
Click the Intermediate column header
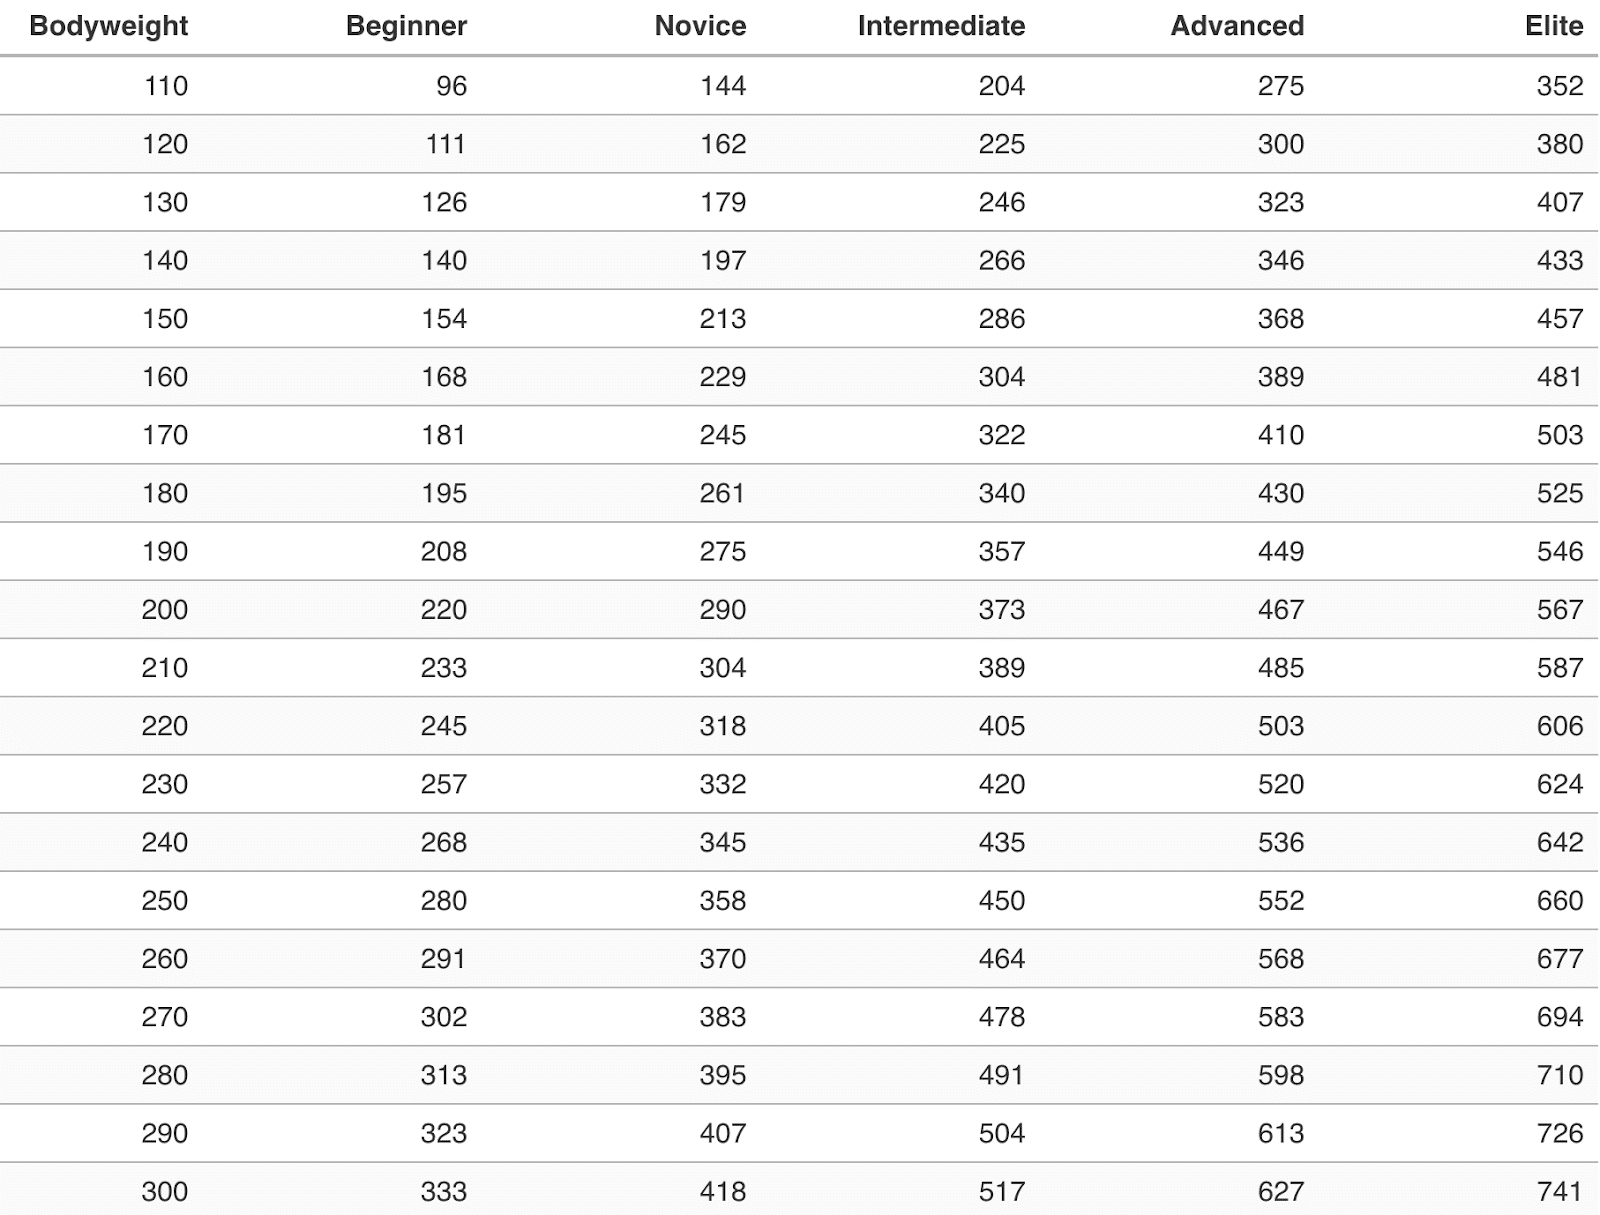coord(941,26)
